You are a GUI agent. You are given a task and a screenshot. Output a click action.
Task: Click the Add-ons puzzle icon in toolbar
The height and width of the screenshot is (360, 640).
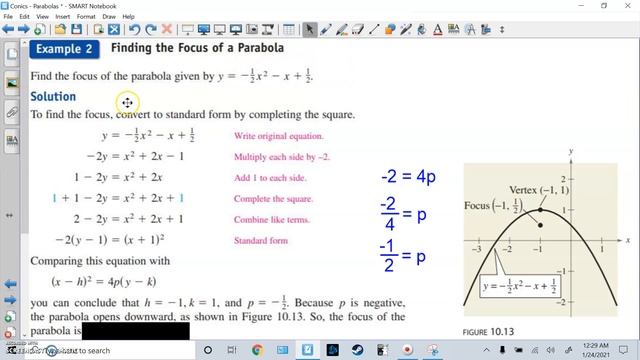(x=486, y=29)
